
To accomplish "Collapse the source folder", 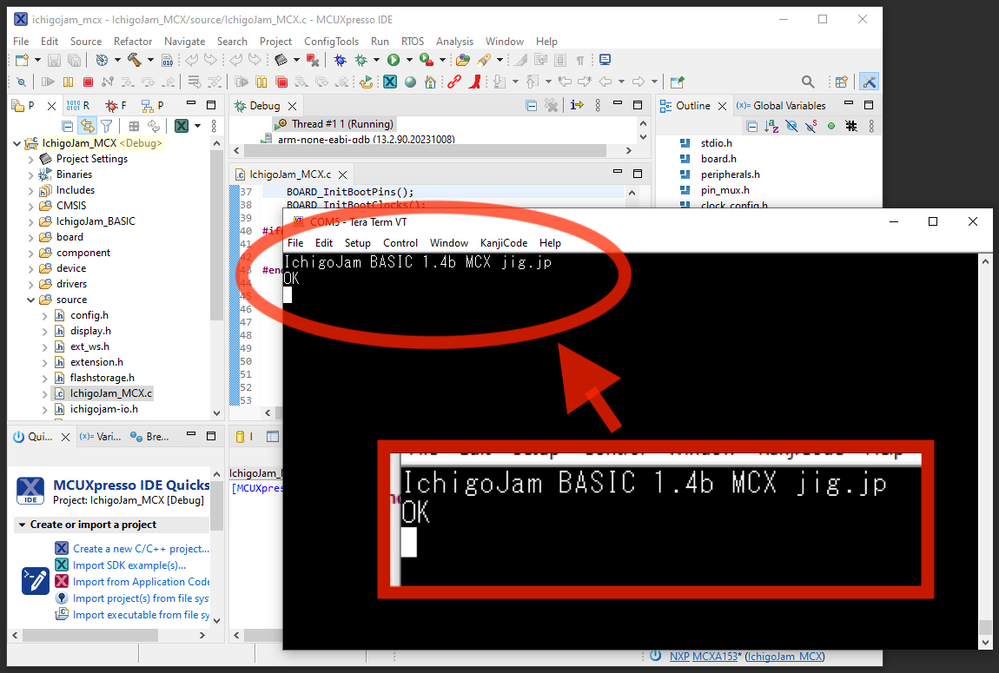I will click(31, 300).
